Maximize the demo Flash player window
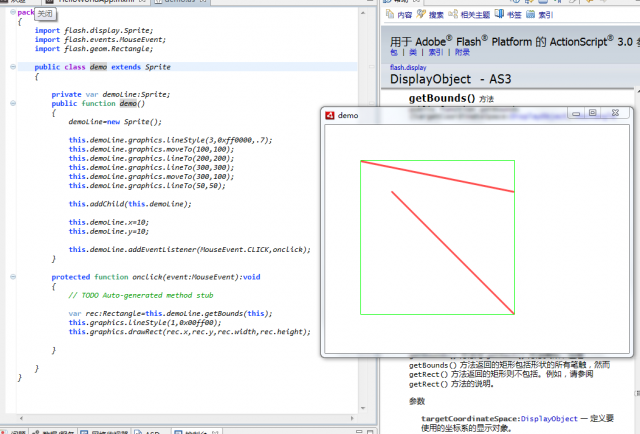The width and height of the screenshot is (640, 434). (x=593, y=115)
